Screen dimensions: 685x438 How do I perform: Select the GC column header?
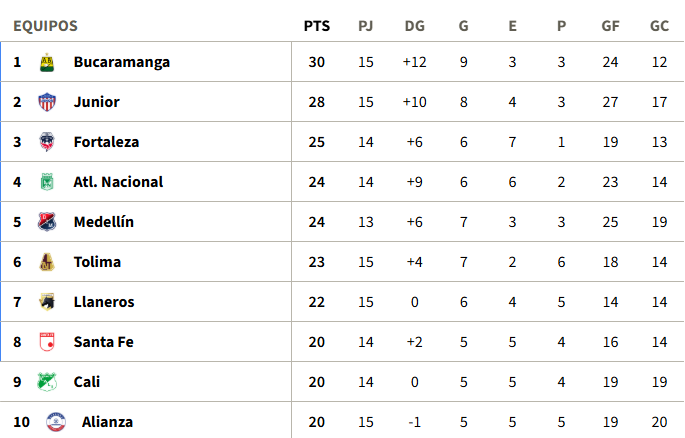(659, 26)
